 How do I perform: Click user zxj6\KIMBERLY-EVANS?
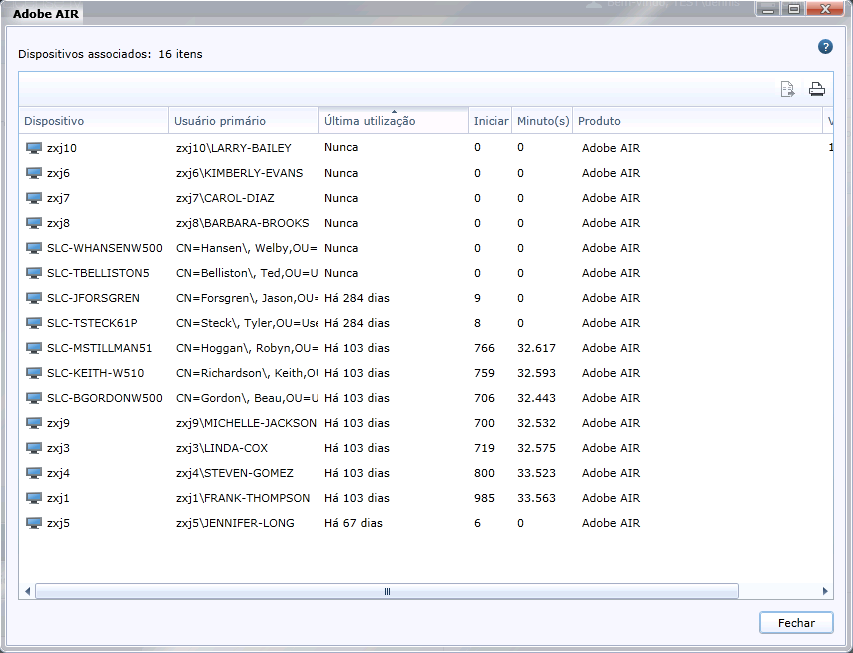(239, 173)
